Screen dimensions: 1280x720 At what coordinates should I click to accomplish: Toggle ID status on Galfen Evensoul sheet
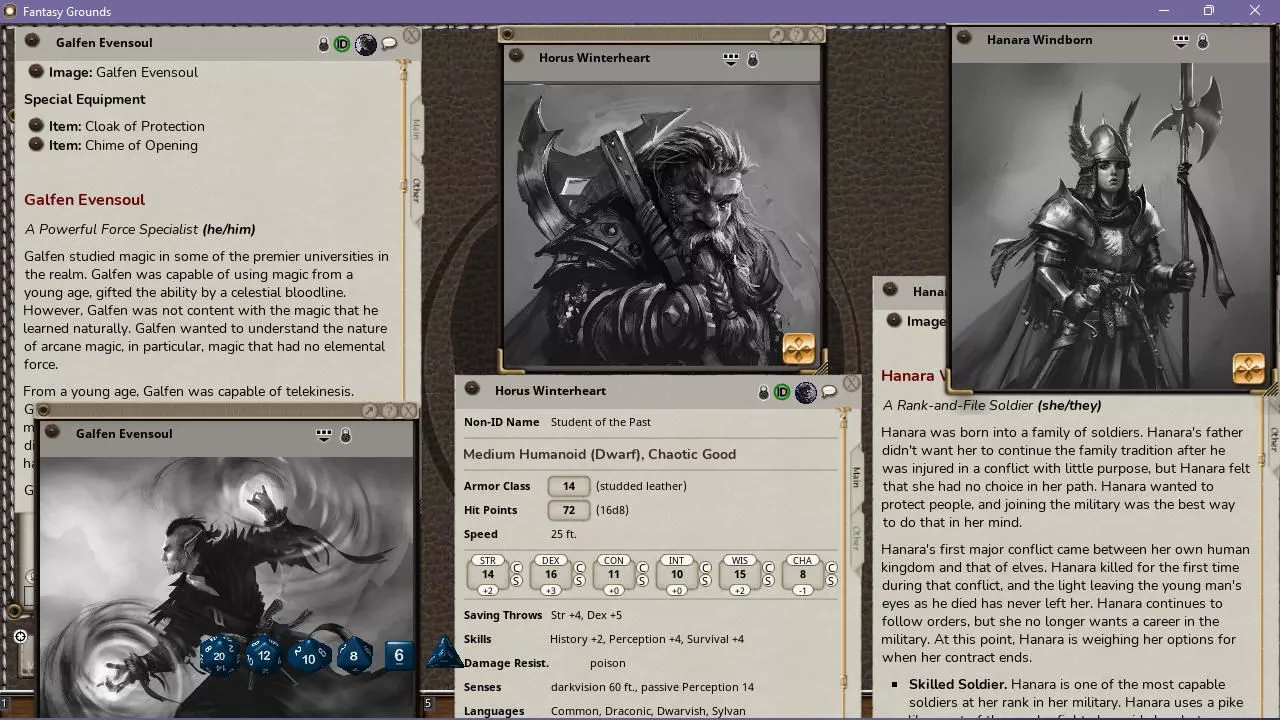click(342, 44)
